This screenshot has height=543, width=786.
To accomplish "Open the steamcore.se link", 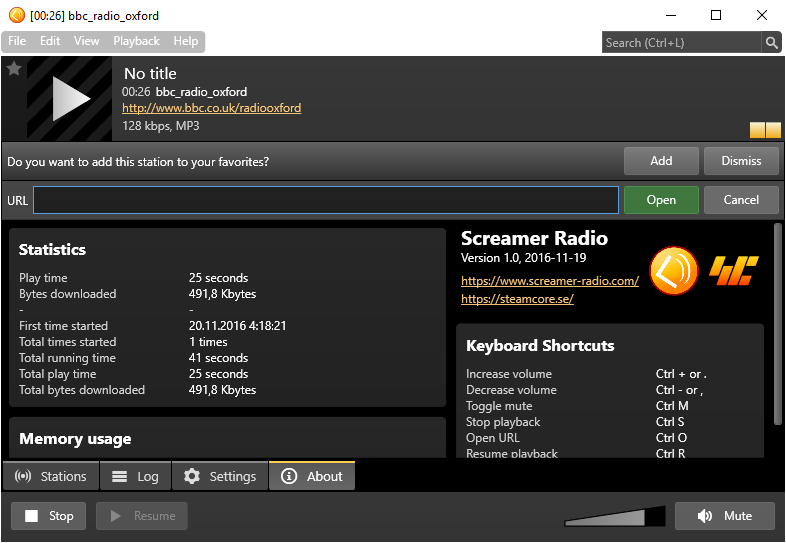I will click(517, 299).
